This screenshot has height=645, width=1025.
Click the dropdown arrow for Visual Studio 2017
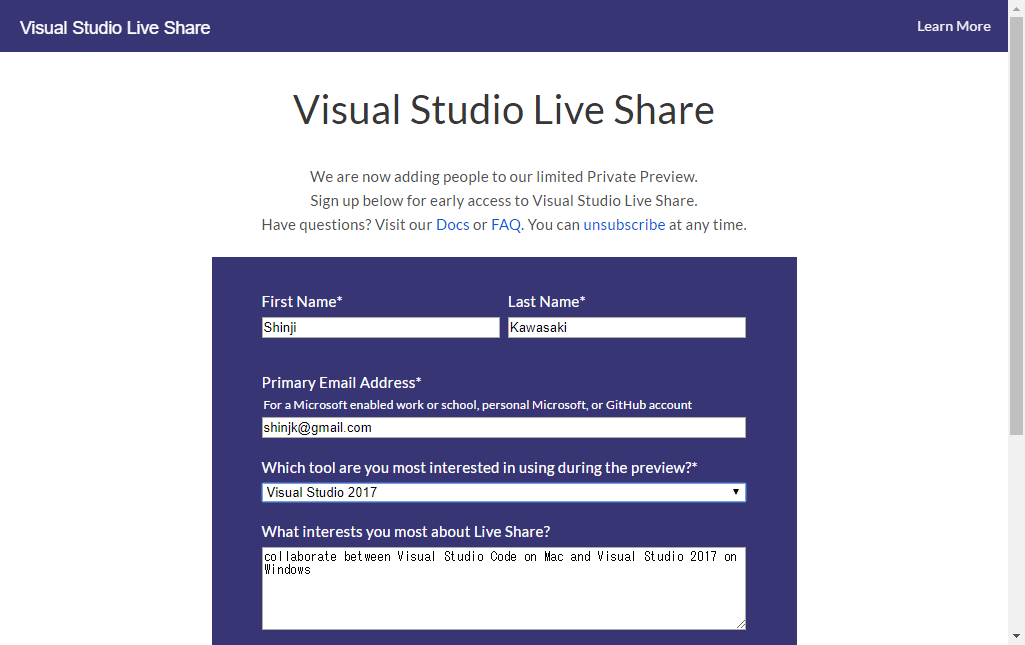click(737, 491)
